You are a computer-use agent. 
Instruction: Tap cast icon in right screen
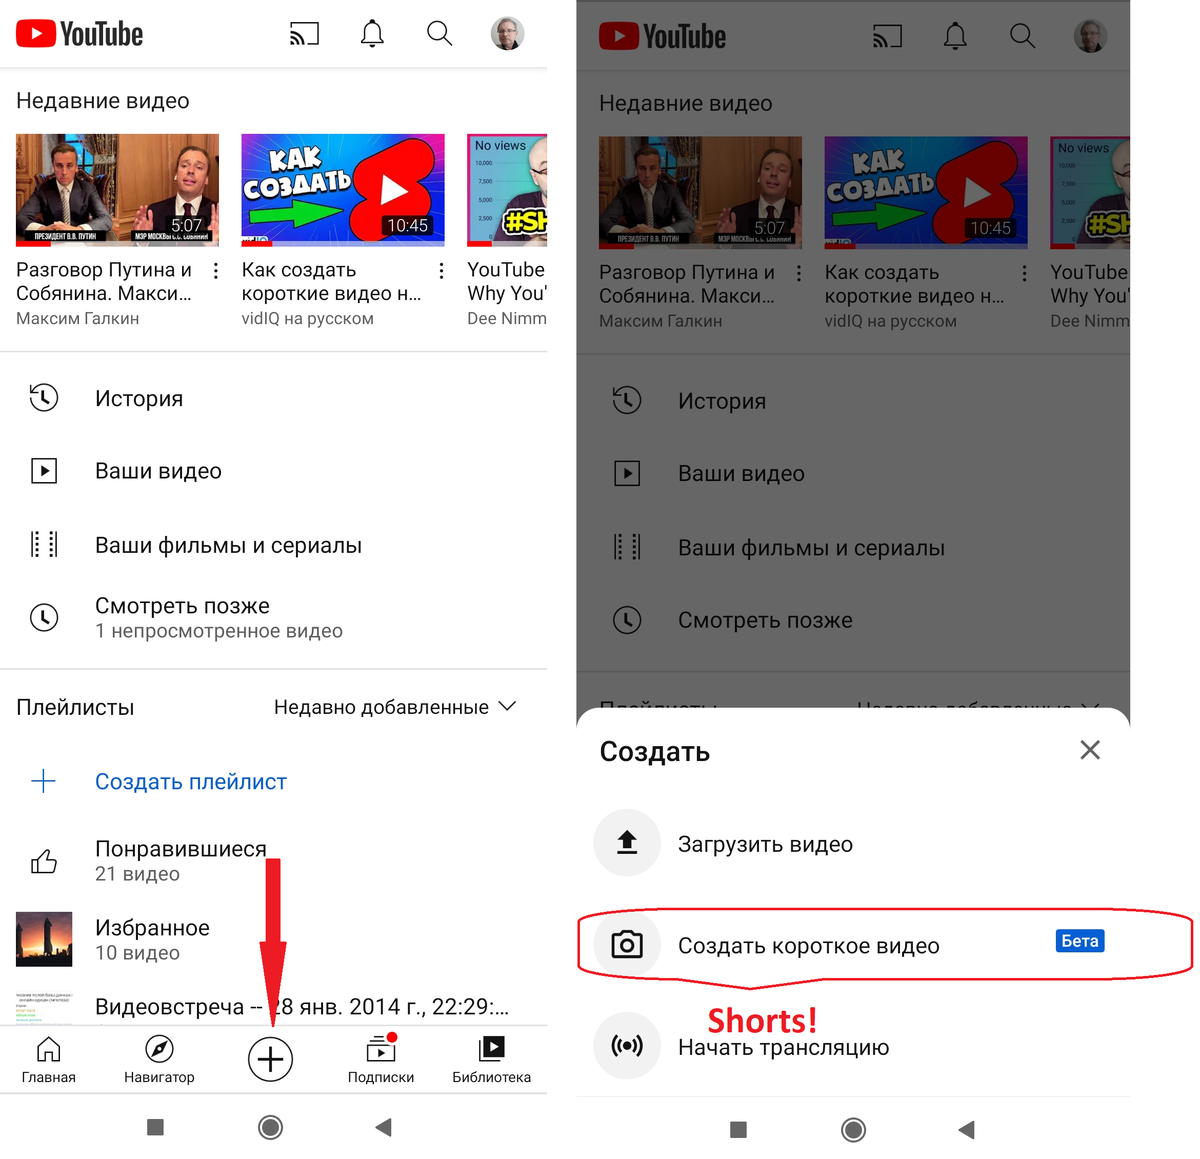(887, 37)
